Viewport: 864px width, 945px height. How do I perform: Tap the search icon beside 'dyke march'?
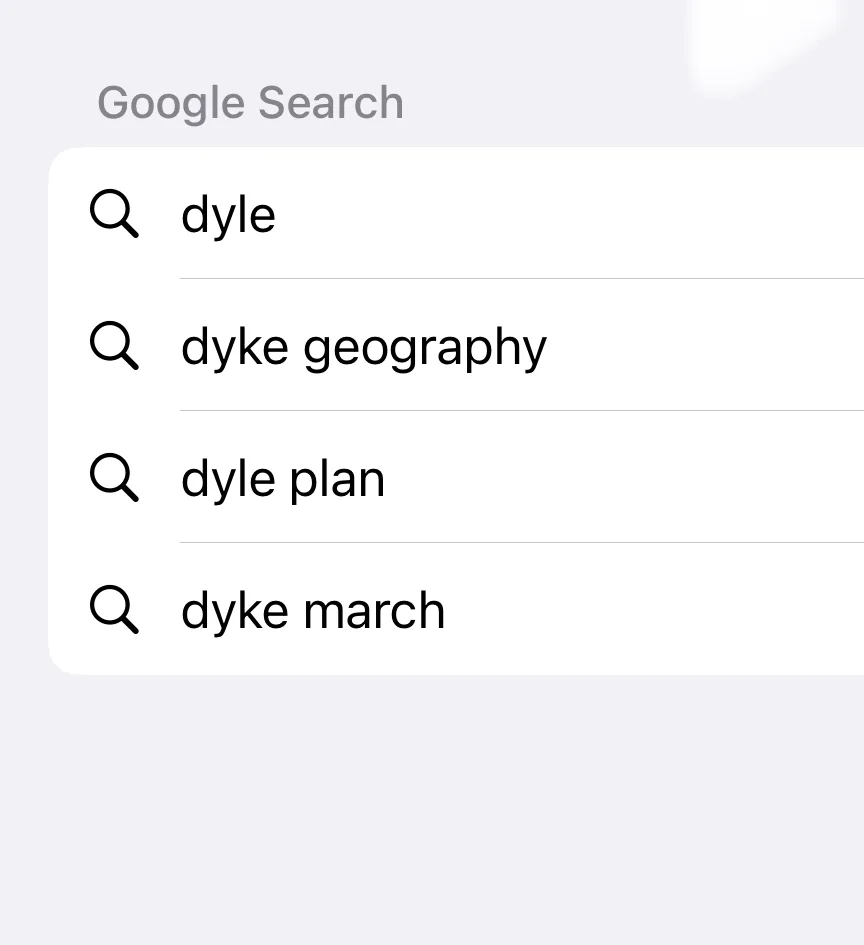click(114, 609)
